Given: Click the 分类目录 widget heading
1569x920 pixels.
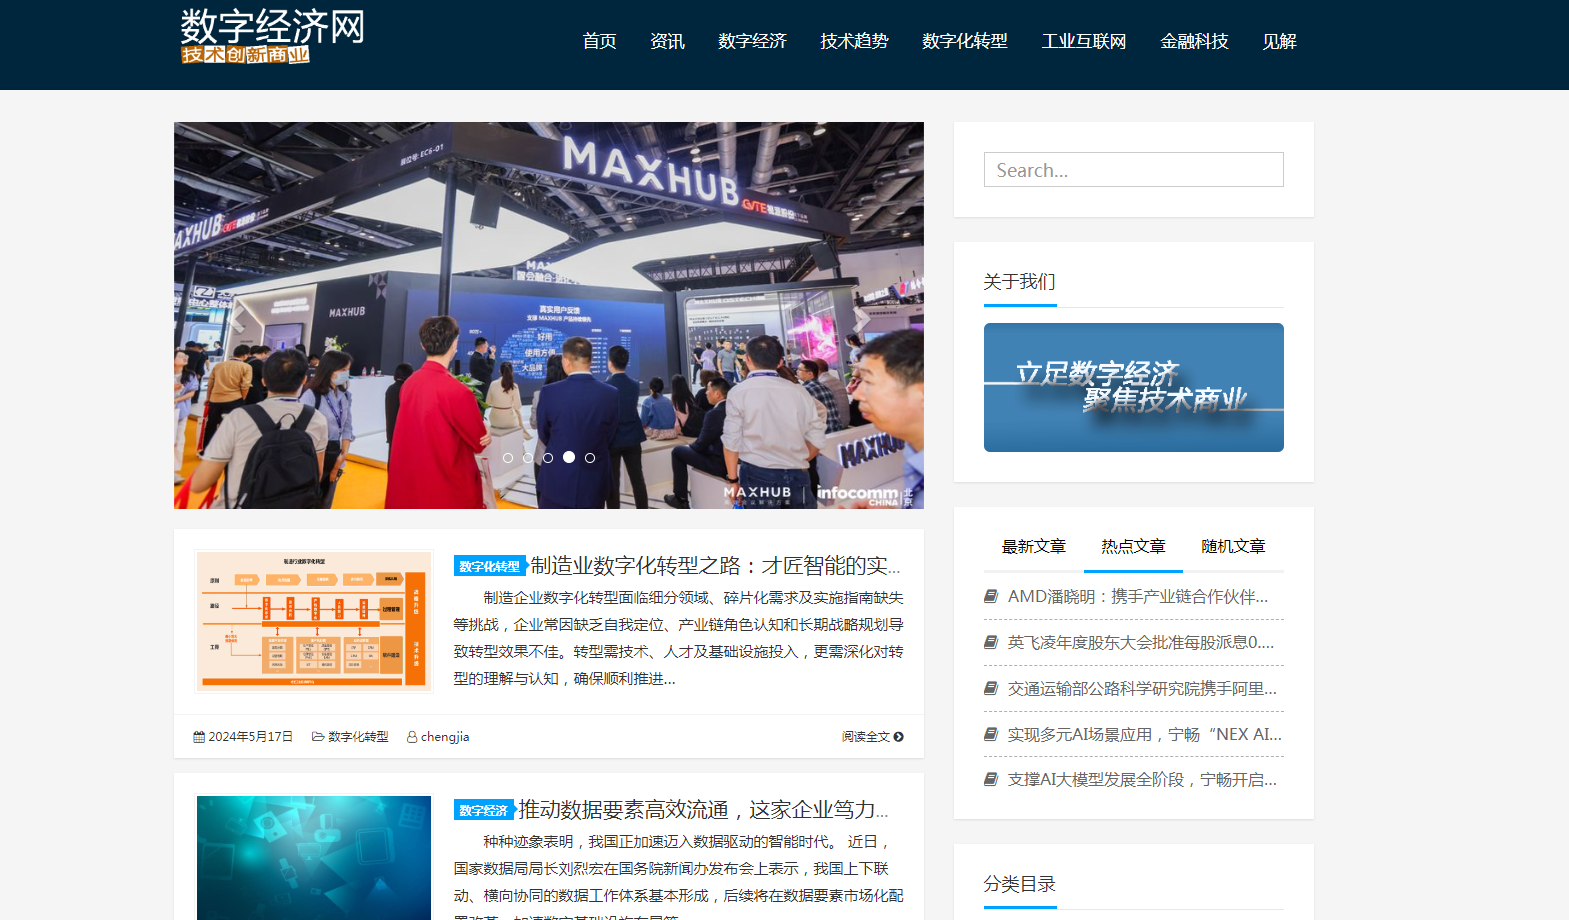Looking at the screenshot, I should tap(1020, 884).
